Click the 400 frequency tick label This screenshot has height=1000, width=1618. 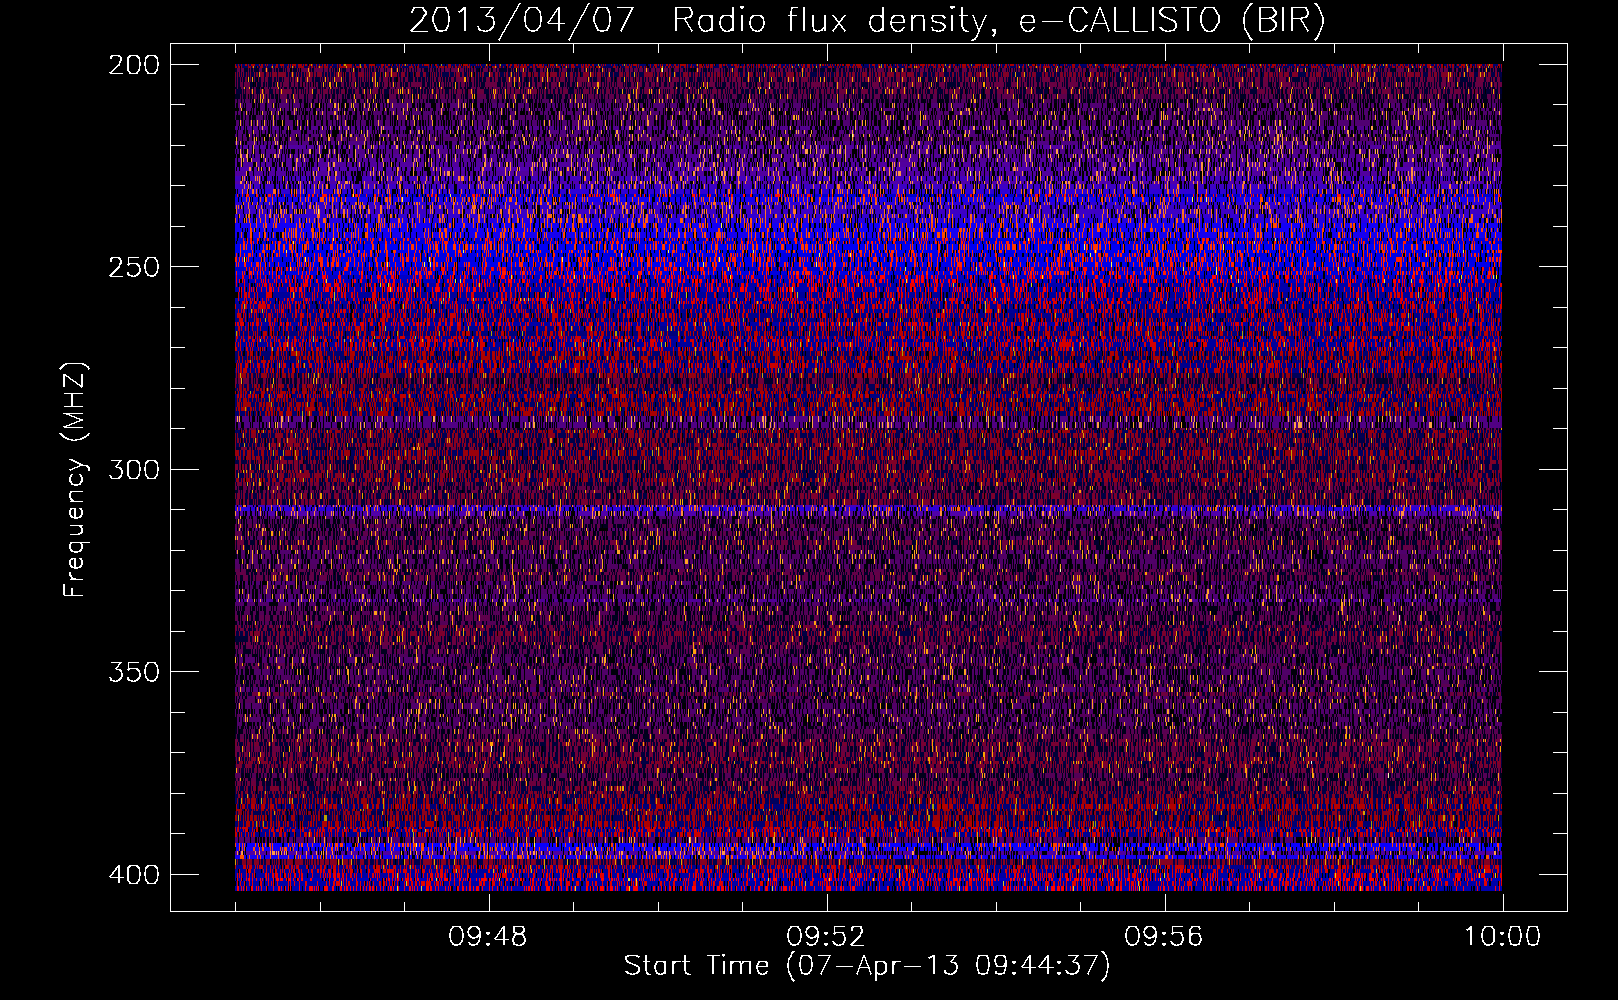pos(134,875)
